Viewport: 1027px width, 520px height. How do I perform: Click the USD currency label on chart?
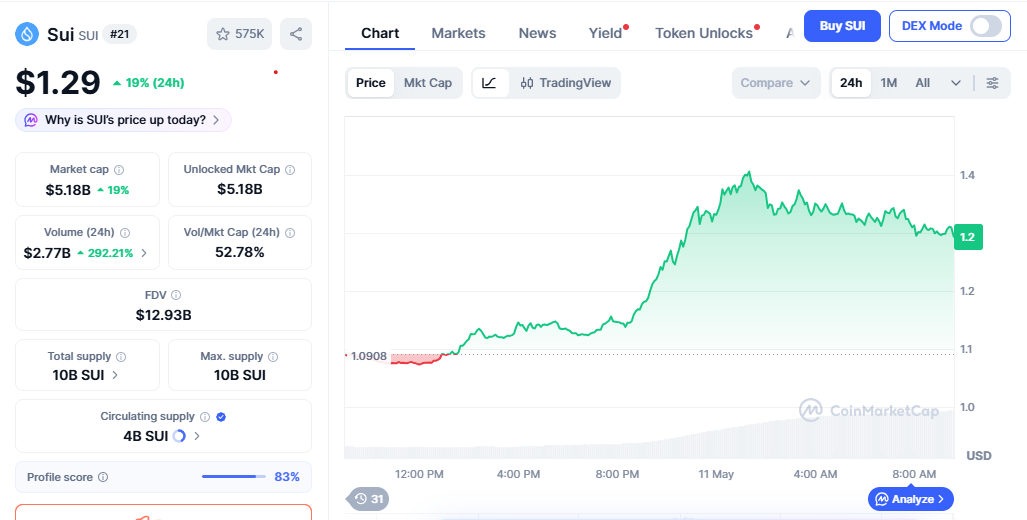[979, 455]
